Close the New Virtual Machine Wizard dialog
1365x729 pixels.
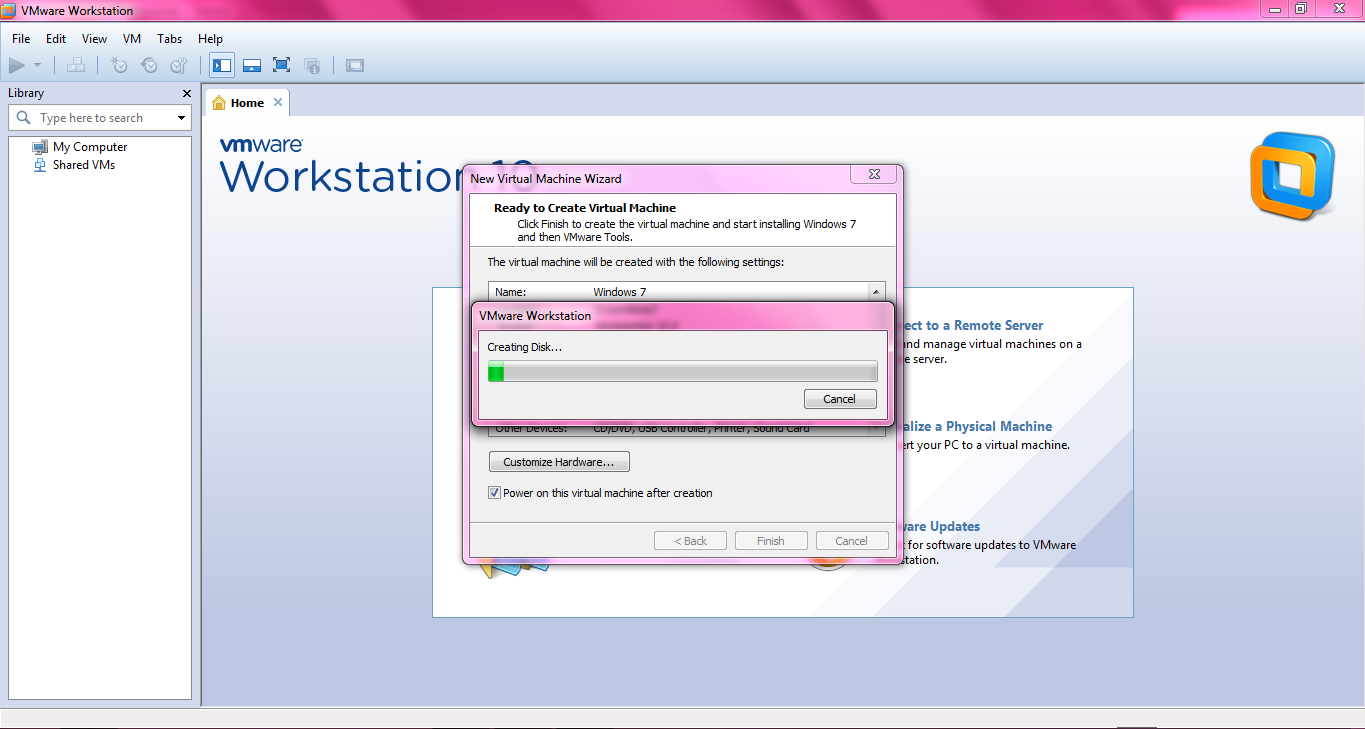(872, 174)
